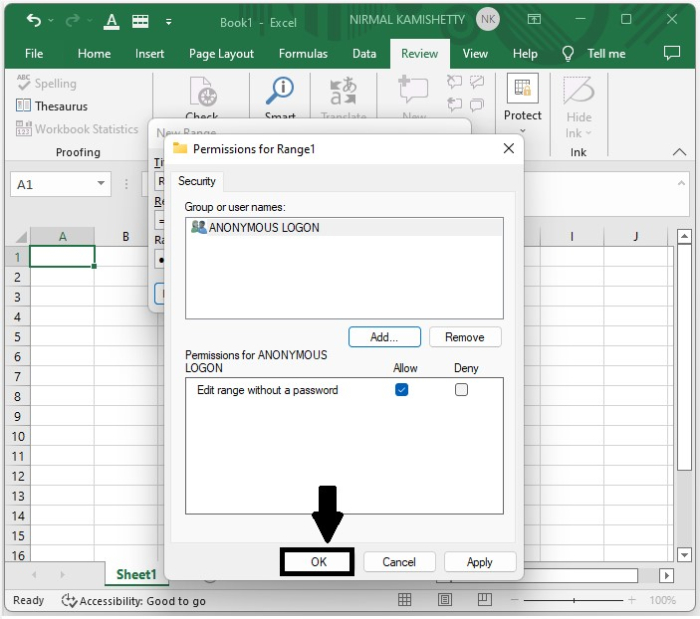This screenshot has height=619, width=700.
Task: Click the Add... button
Action: (384, 337)
